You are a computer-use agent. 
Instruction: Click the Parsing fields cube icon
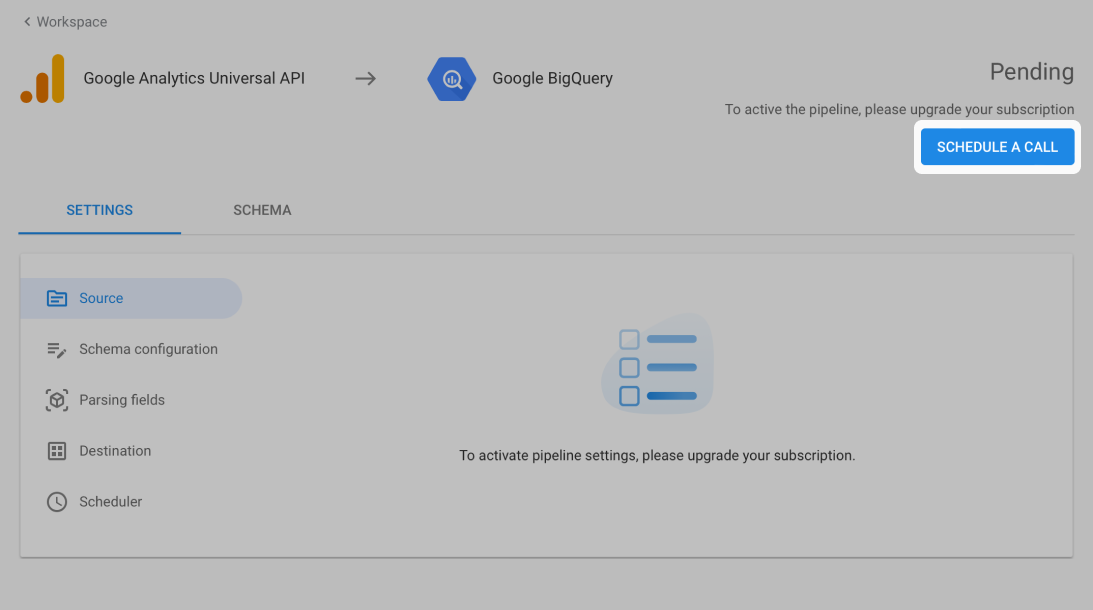coord(56,400)
